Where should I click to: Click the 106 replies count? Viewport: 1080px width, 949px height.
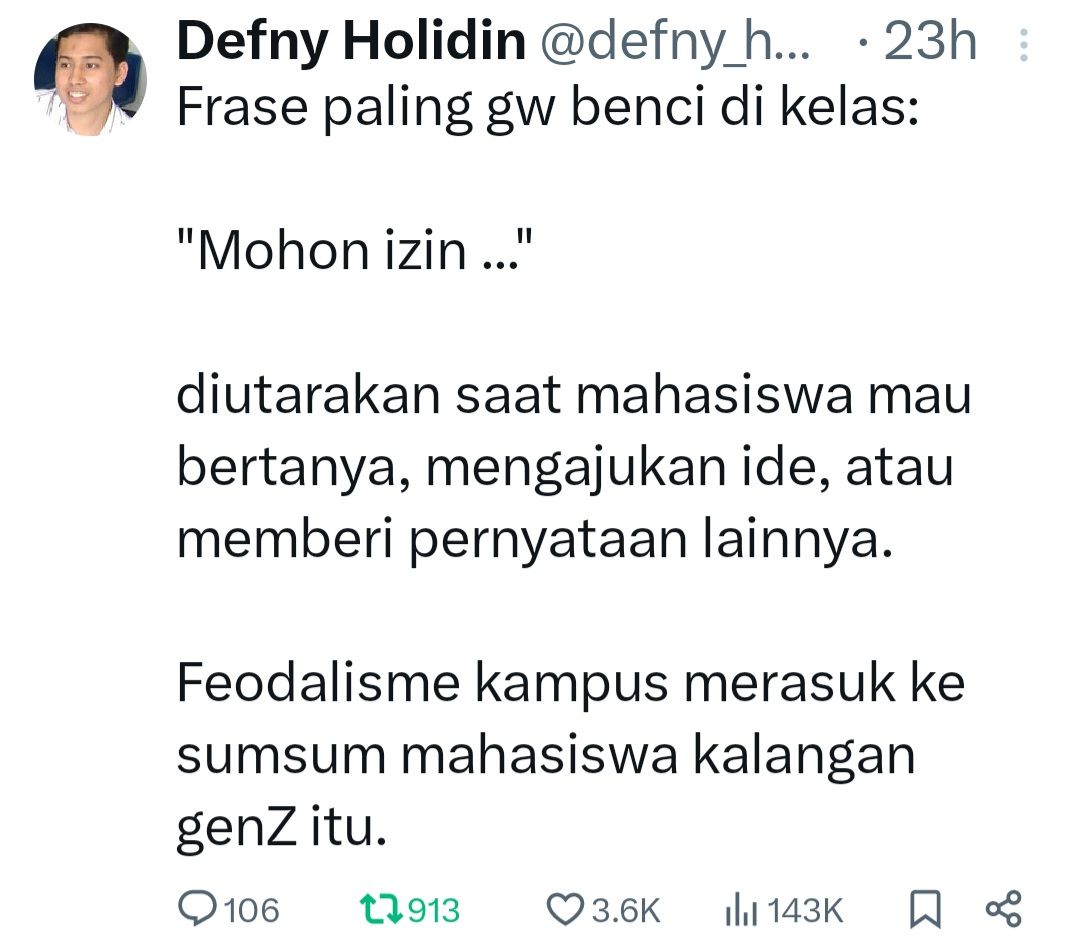click(251, 910)
